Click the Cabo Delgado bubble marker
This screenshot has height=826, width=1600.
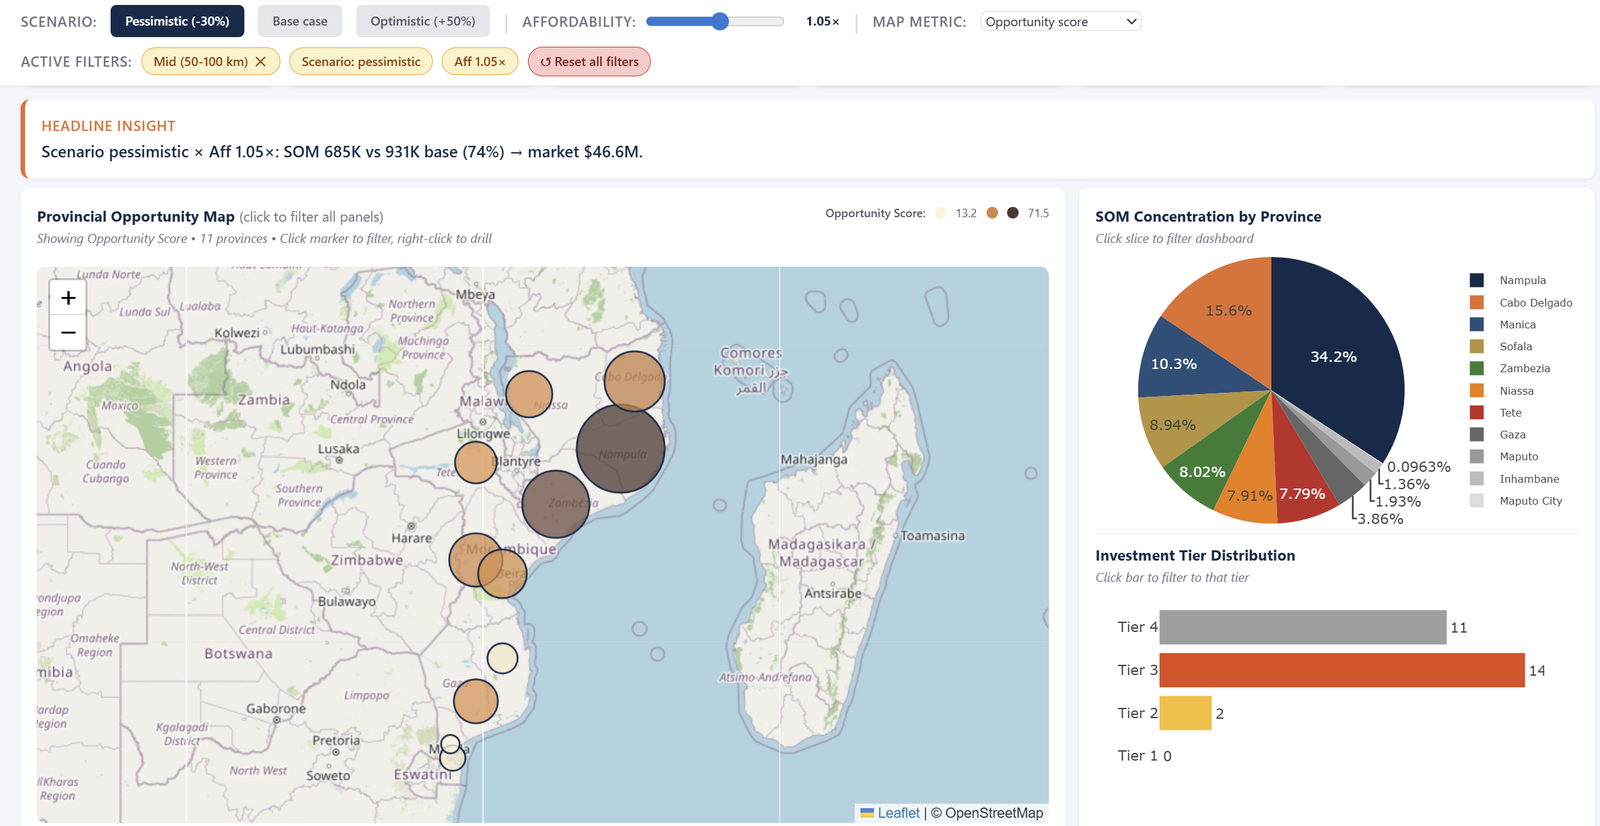click(634, 381)
